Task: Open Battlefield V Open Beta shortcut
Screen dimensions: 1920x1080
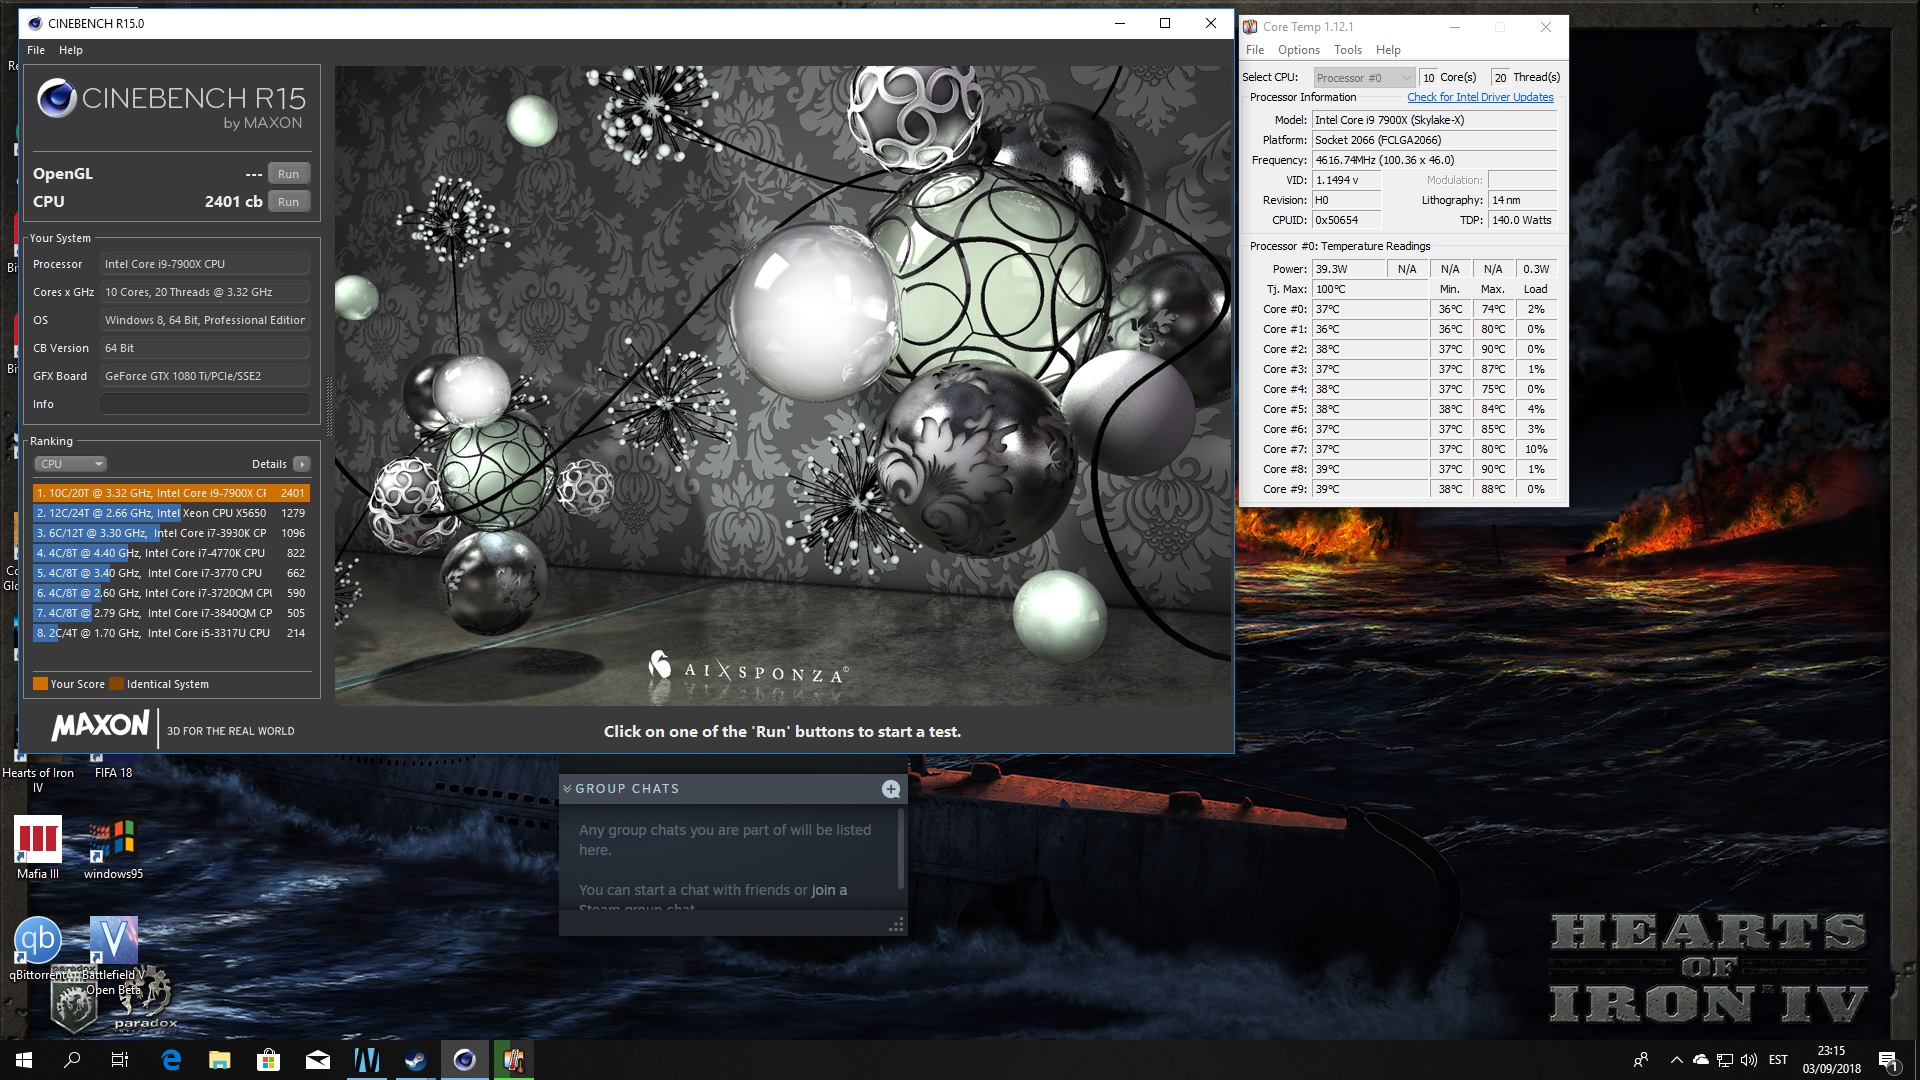Action: tap(113, 955)
